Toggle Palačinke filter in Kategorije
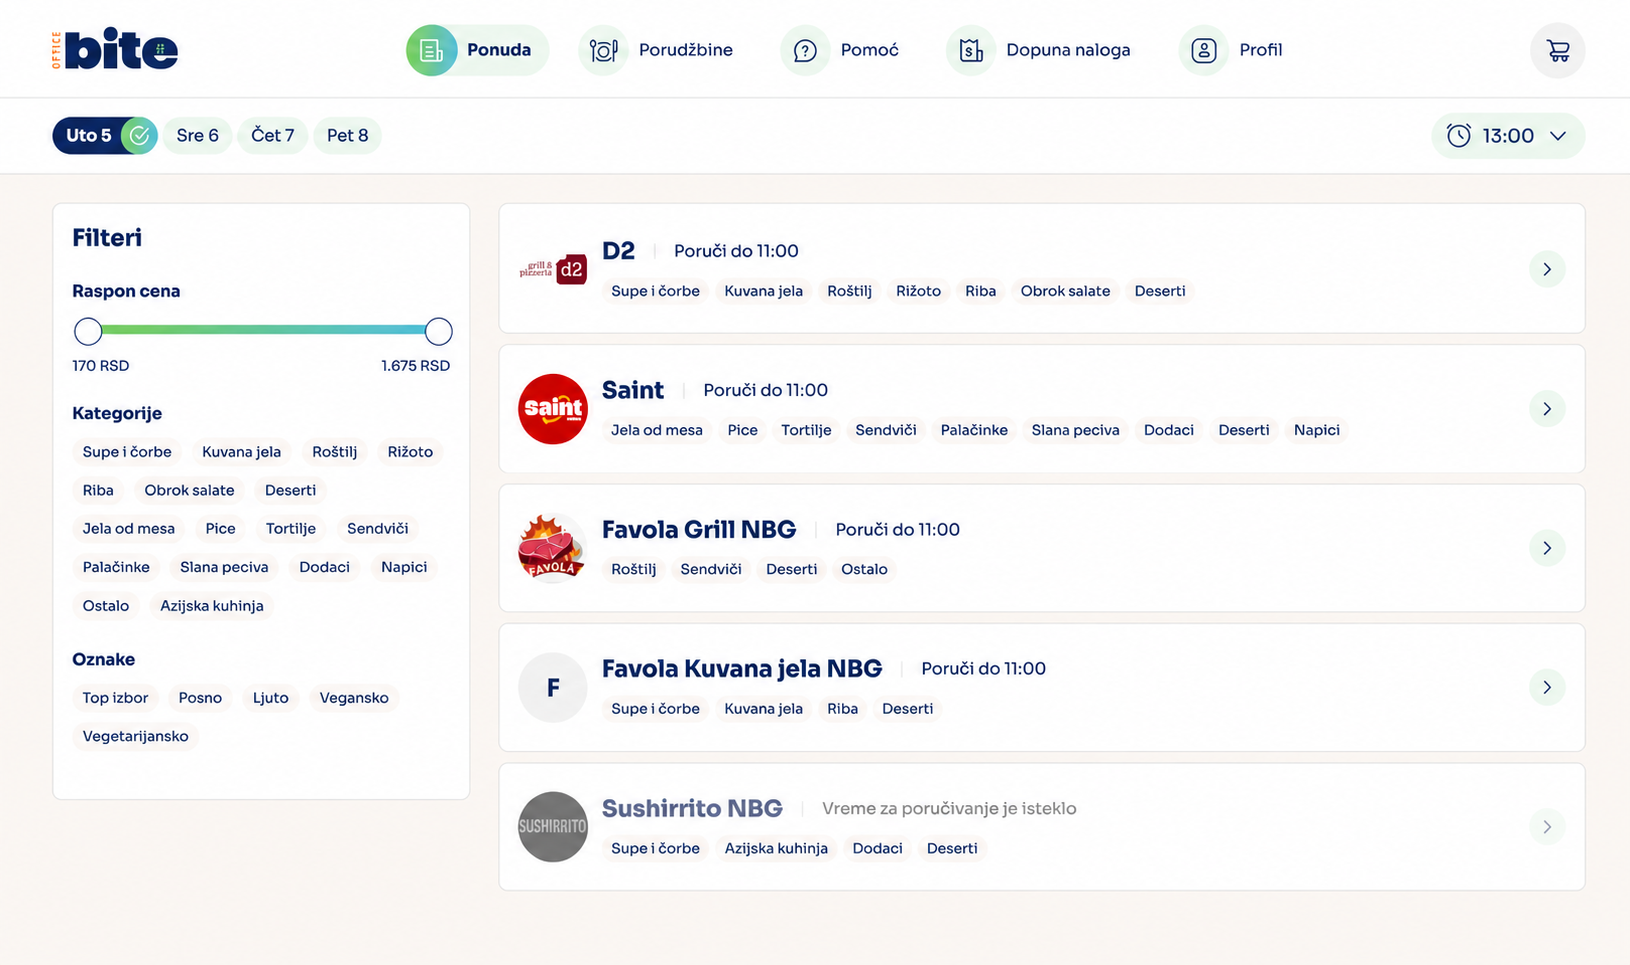This screenshot has width=1630, height=965. pyautogui.click(x=116, y=567)
